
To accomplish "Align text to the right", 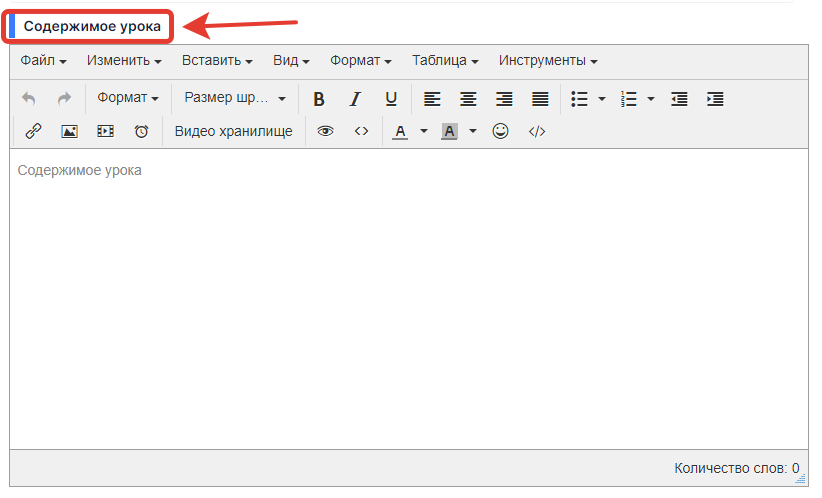I will click(x=504, y=99).
